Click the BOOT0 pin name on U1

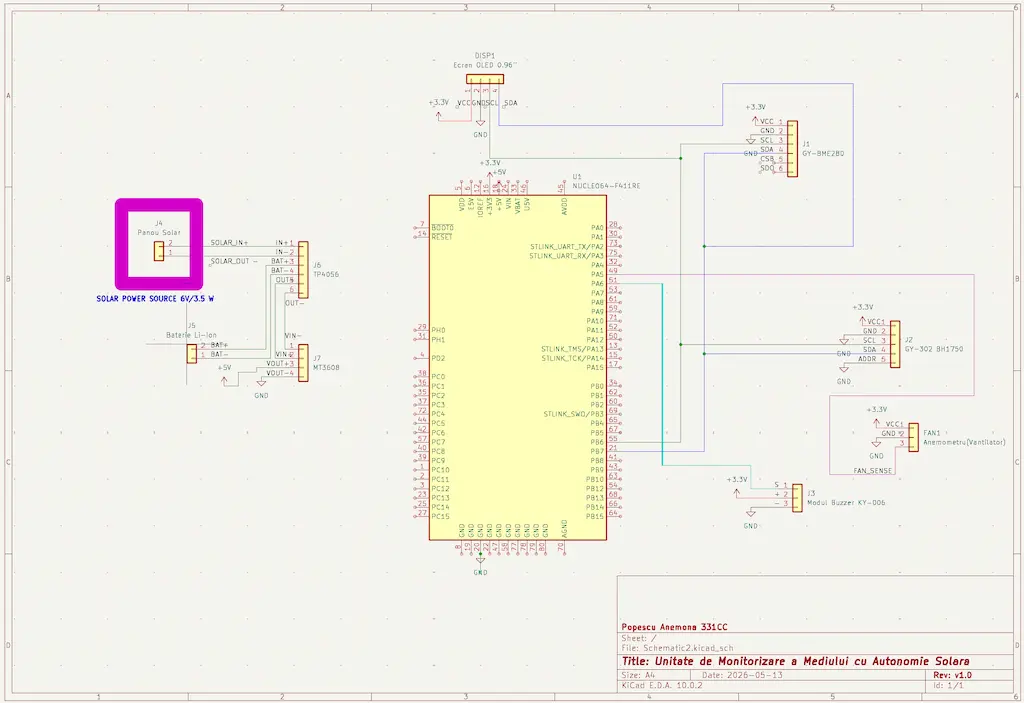pos(442,228)
